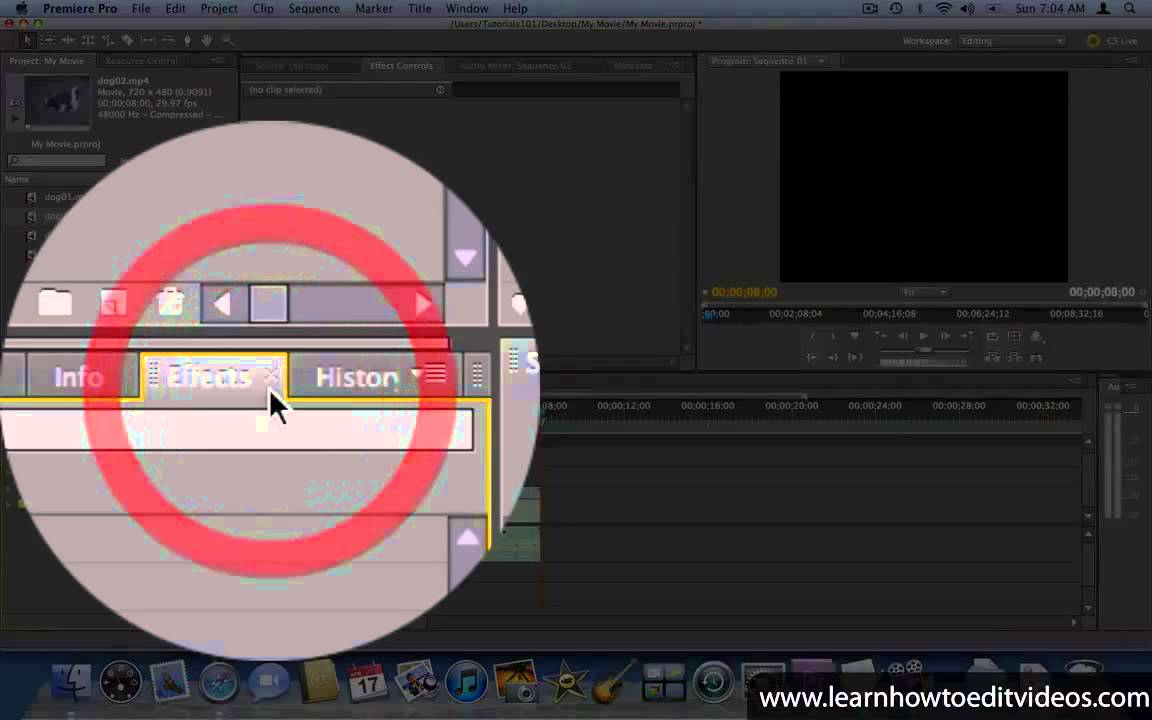Open the Wi-Fi status menu
This screenshot has height=720, width=1152.
[943, 9]
